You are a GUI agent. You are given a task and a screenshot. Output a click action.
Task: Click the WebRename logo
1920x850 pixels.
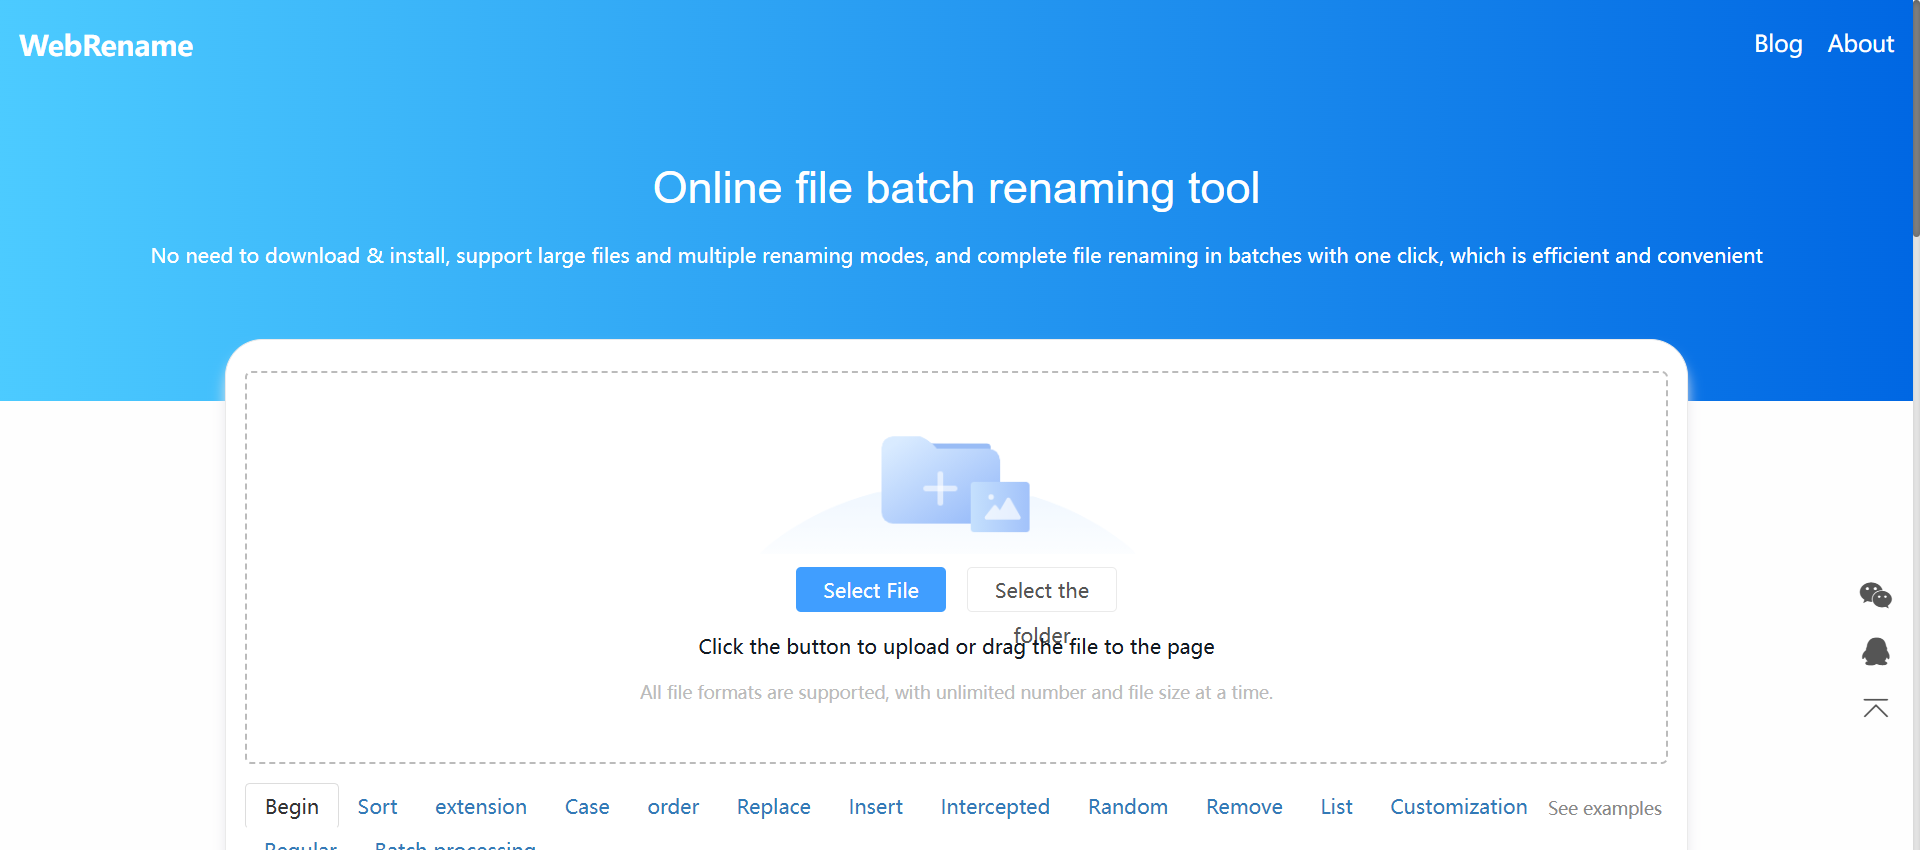tap(106, 46)
